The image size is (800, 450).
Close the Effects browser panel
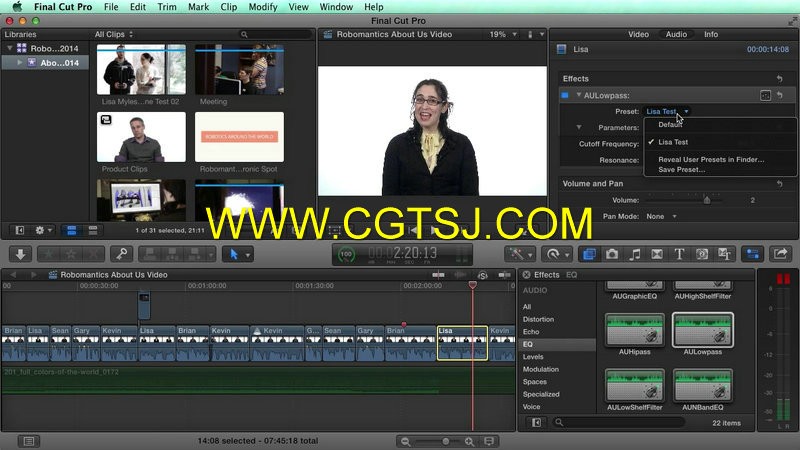(x=527, y=275)
